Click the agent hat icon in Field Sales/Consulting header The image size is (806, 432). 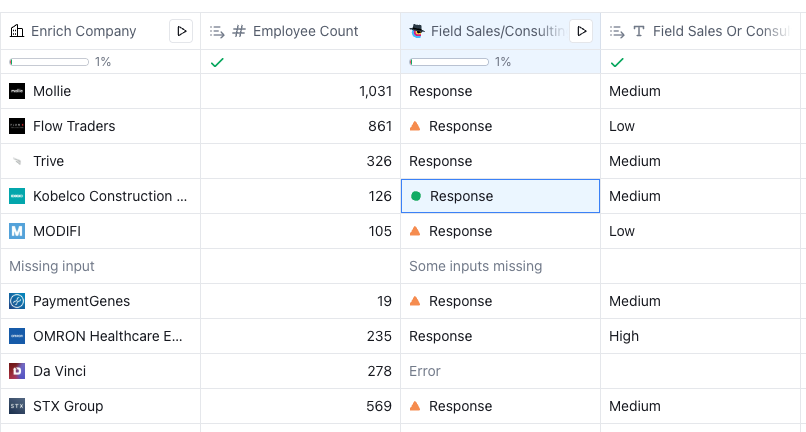click(417, 31)
